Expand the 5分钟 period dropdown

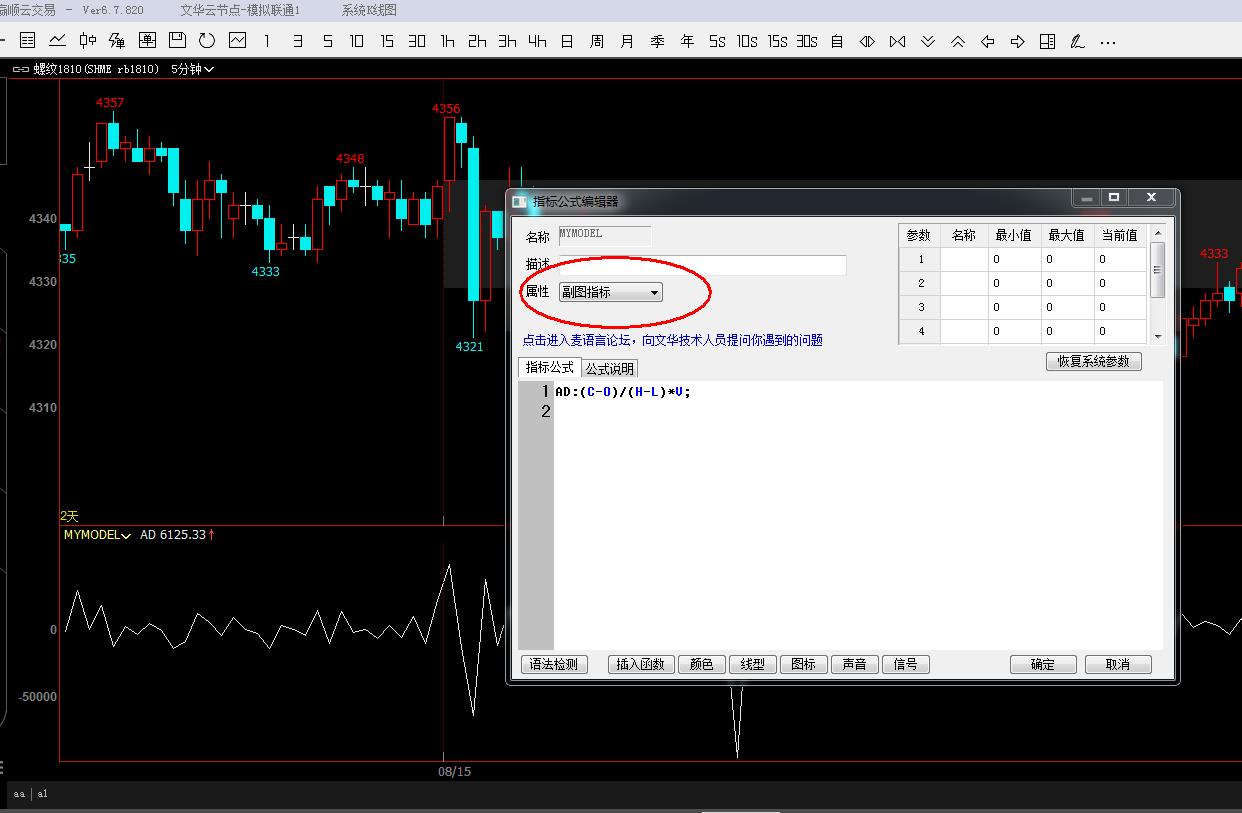click(x=192, y=69)
